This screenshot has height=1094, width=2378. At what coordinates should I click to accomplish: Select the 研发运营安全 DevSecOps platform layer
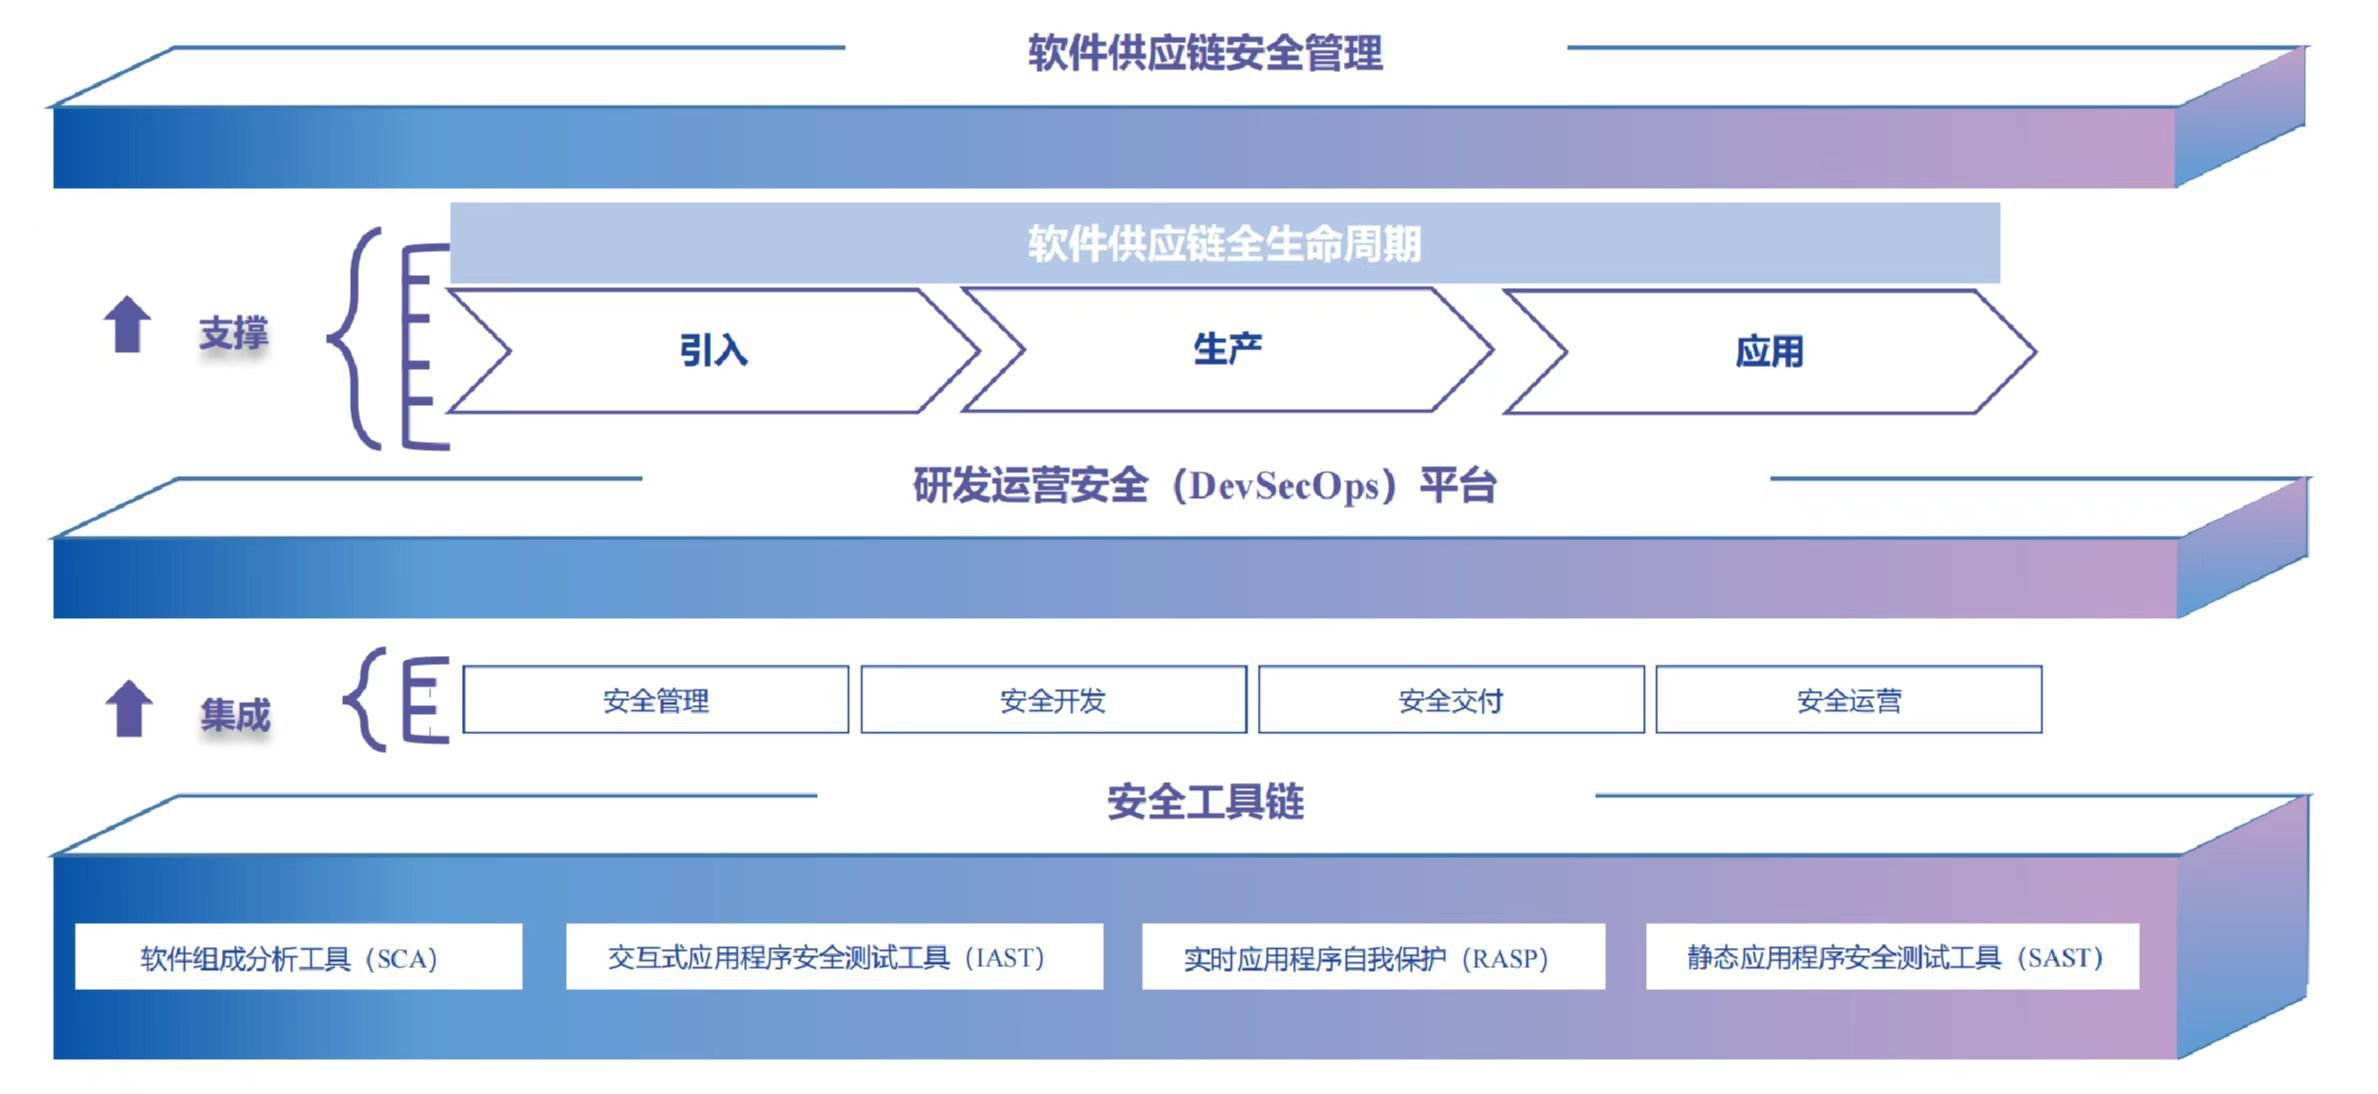[x=1187, y=539]
